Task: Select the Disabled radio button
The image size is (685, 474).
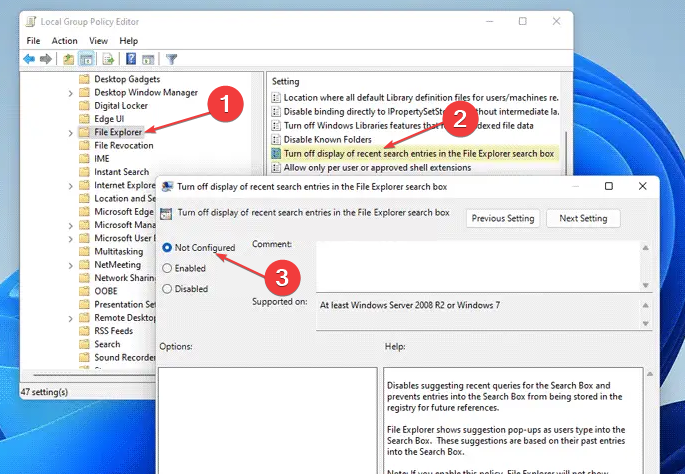Action: coord(167,289)
